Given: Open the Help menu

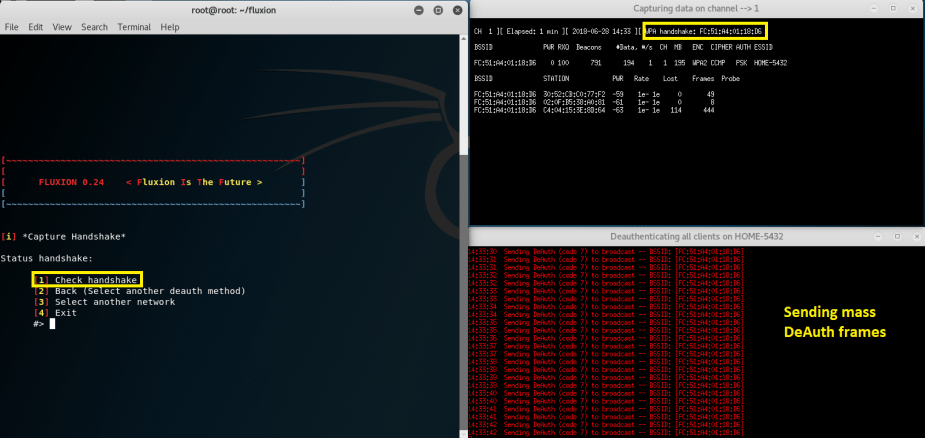Looking at the screenshot, I should coord(170,27).
